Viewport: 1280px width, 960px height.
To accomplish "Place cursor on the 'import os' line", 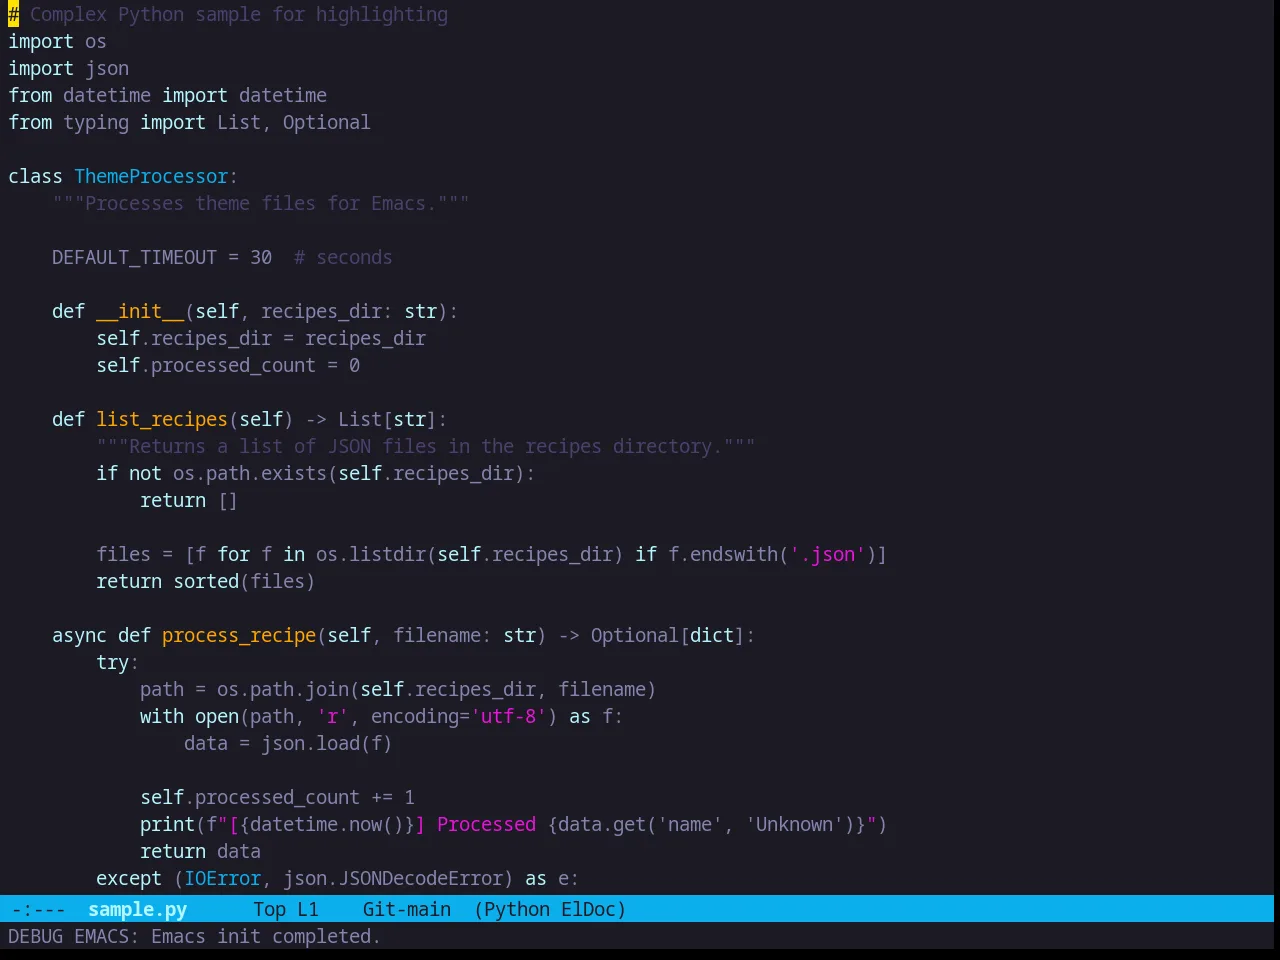I will (x=57, y=41).
